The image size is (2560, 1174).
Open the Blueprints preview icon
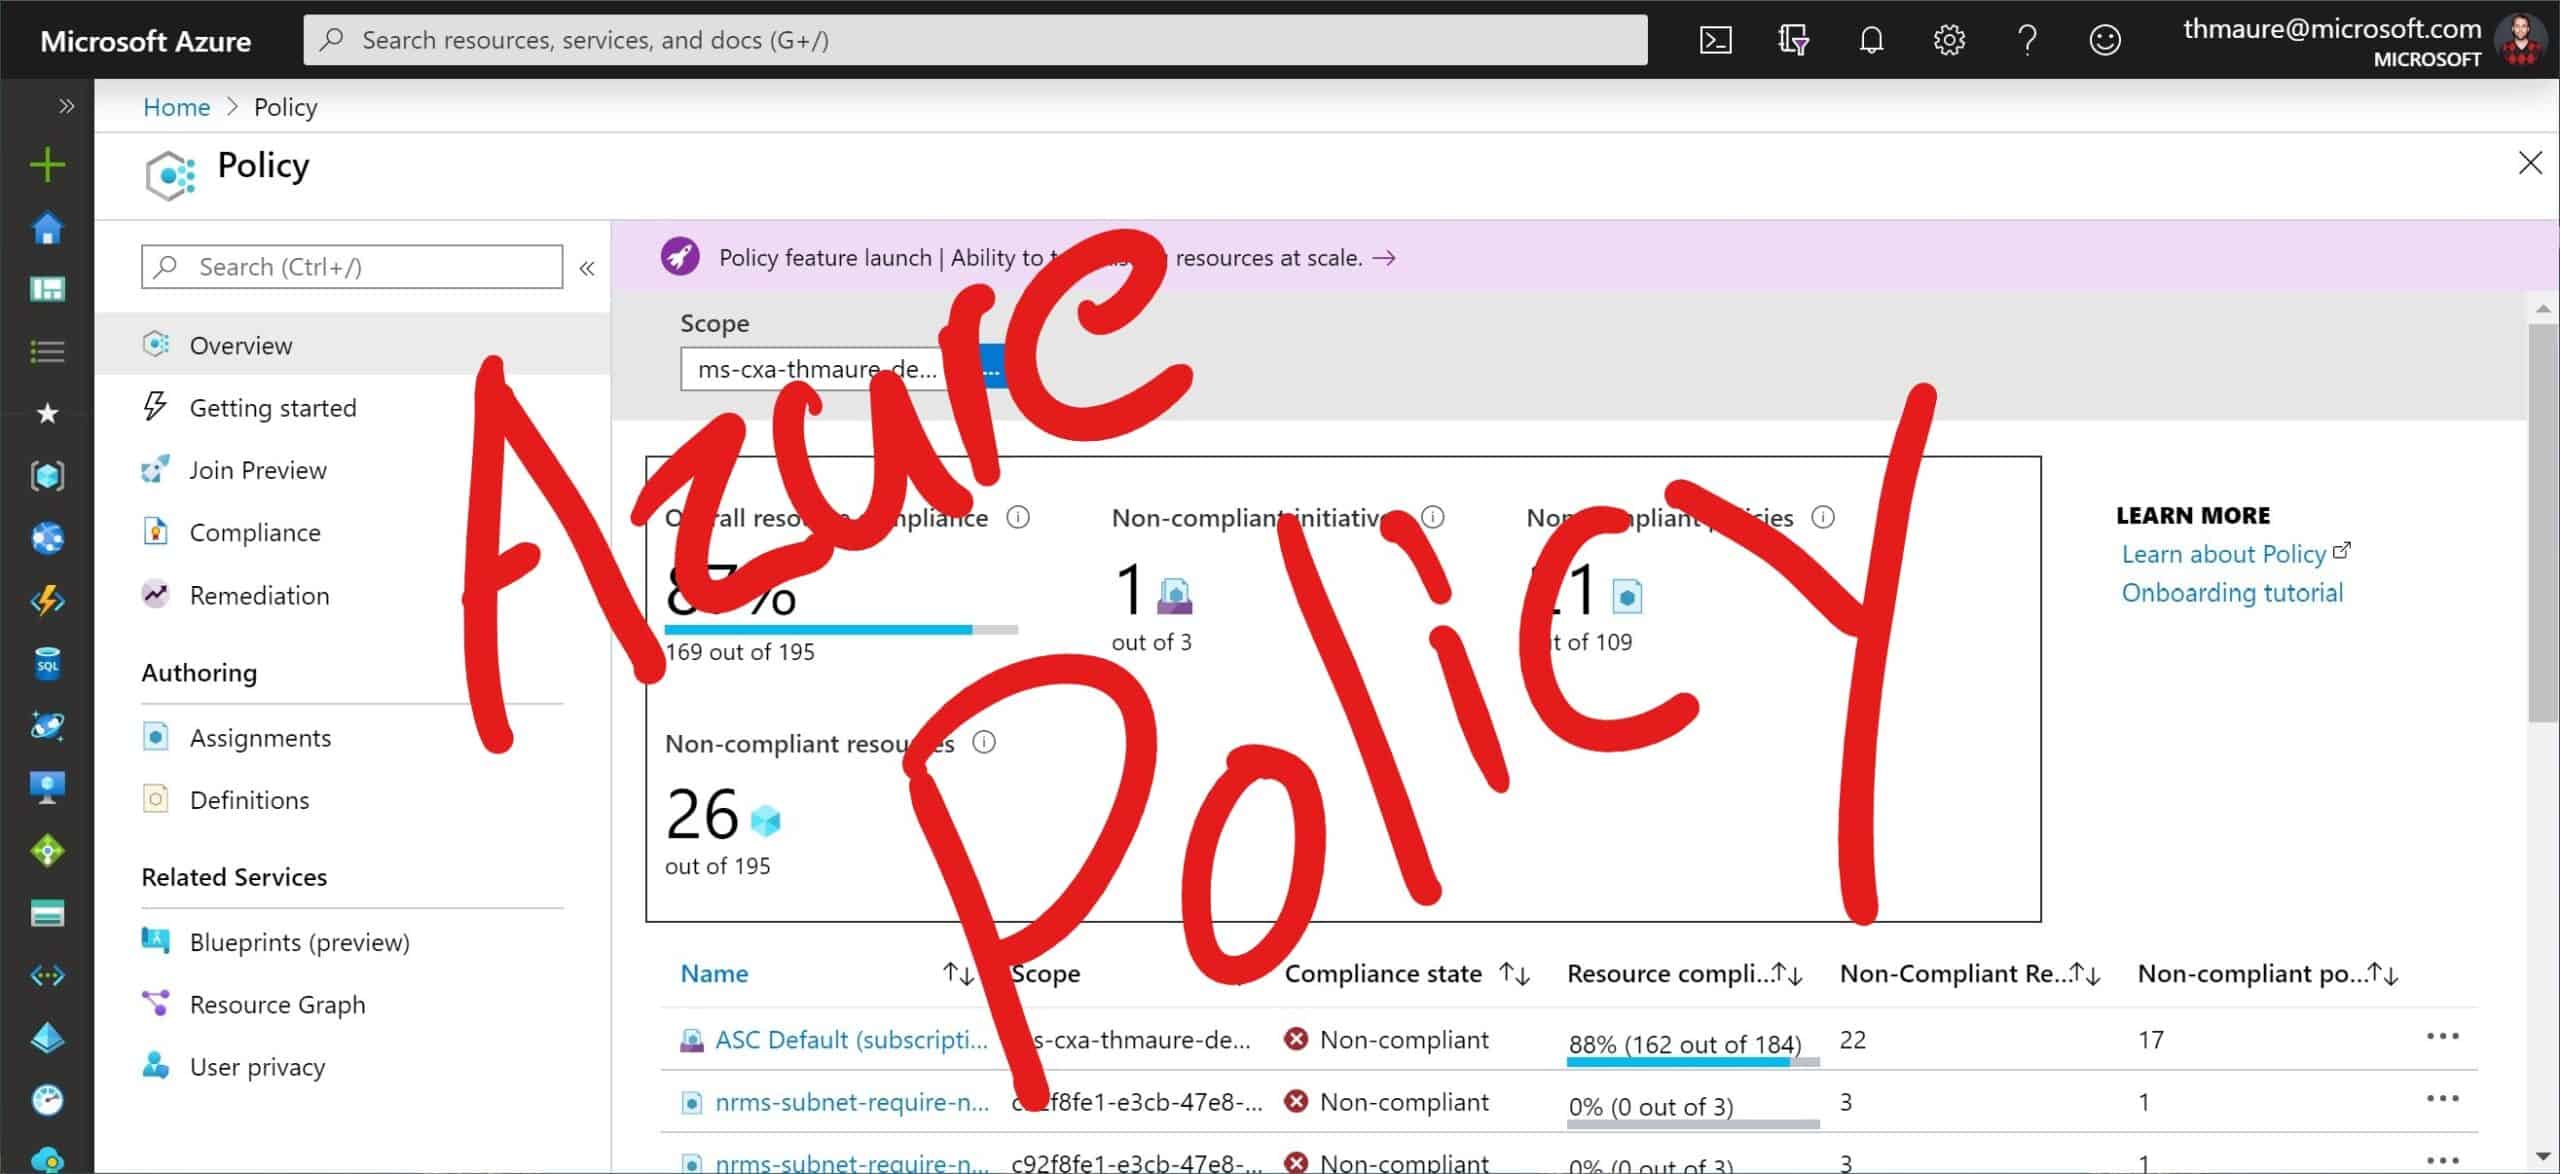pos(158,941)
